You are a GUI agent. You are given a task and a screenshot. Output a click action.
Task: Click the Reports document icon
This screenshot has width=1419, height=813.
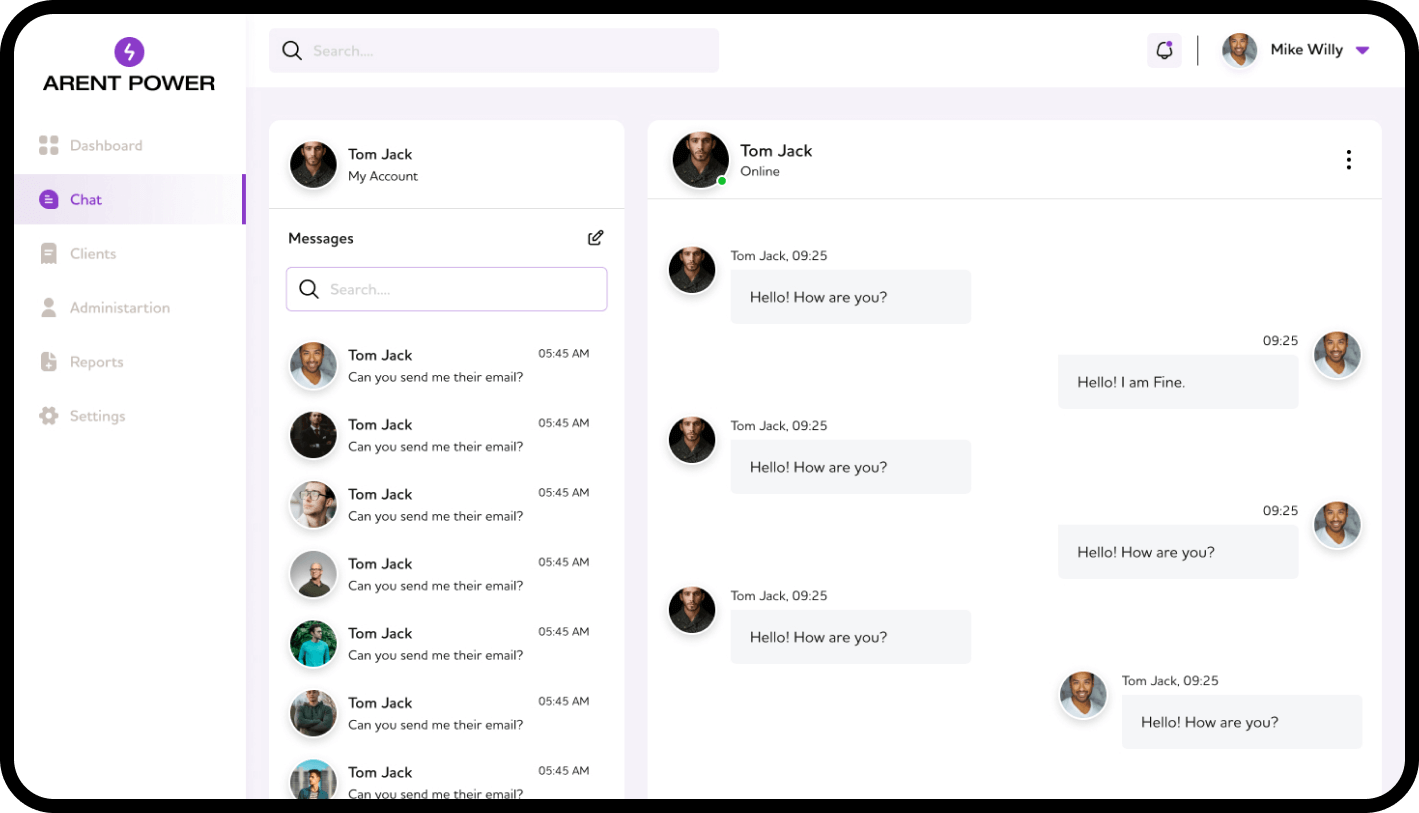[x=49, y=362]
